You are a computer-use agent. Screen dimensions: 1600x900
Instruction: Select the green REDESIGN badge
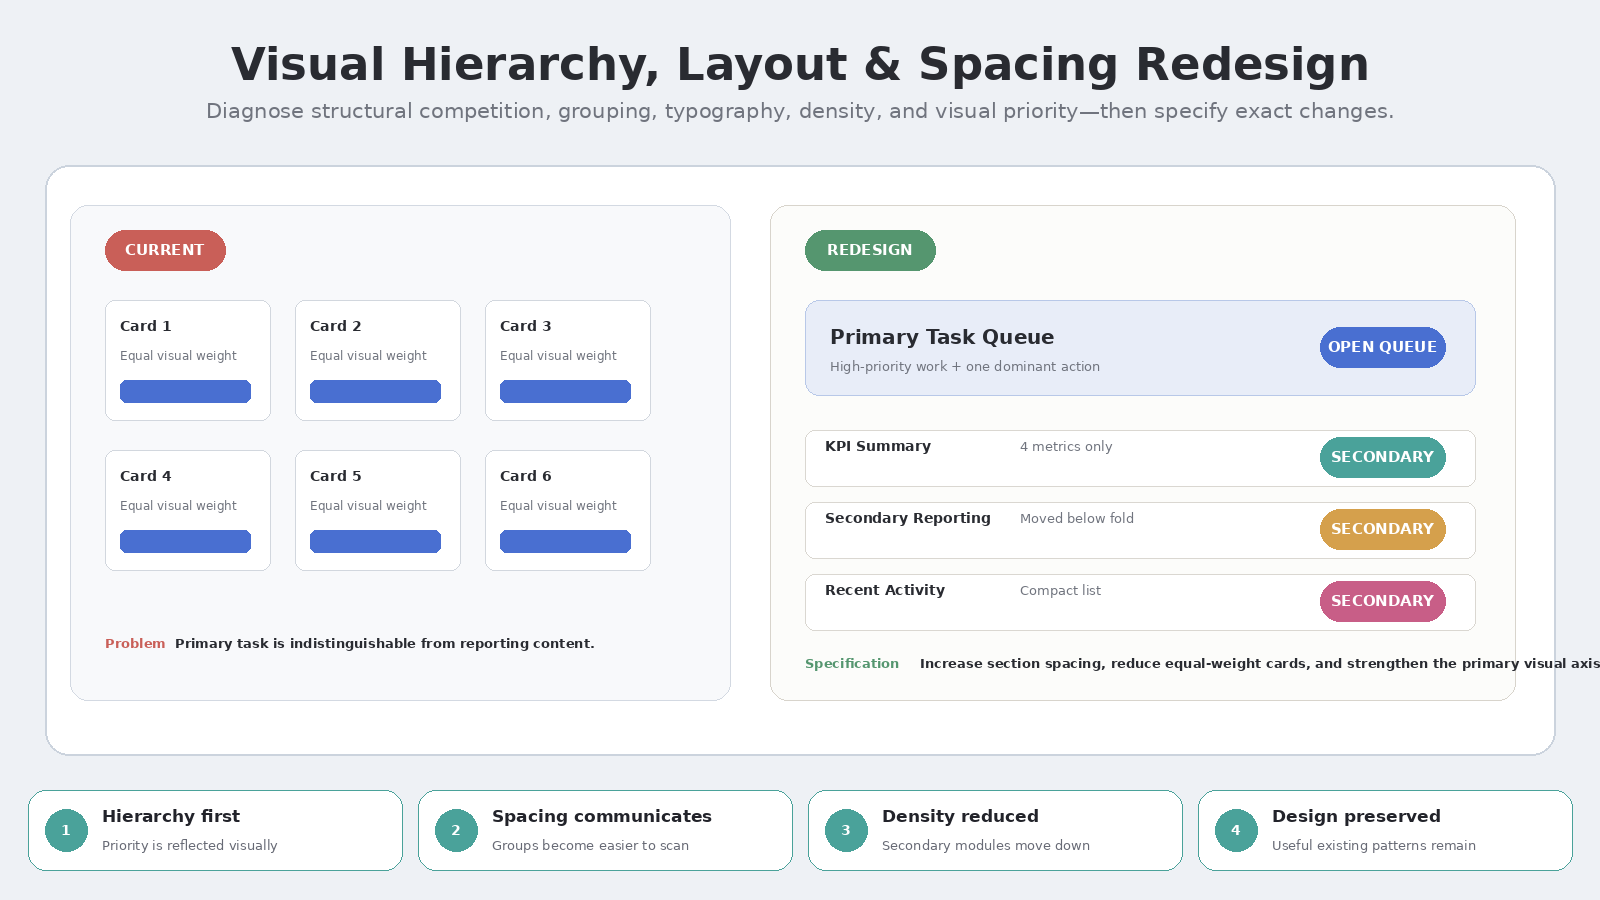870,250
